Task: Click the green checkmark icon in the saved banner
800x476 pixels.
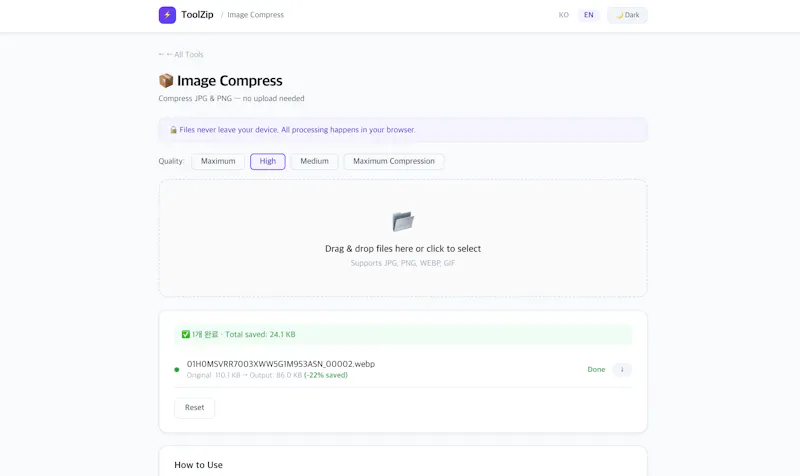Action: tap(186, 334)
